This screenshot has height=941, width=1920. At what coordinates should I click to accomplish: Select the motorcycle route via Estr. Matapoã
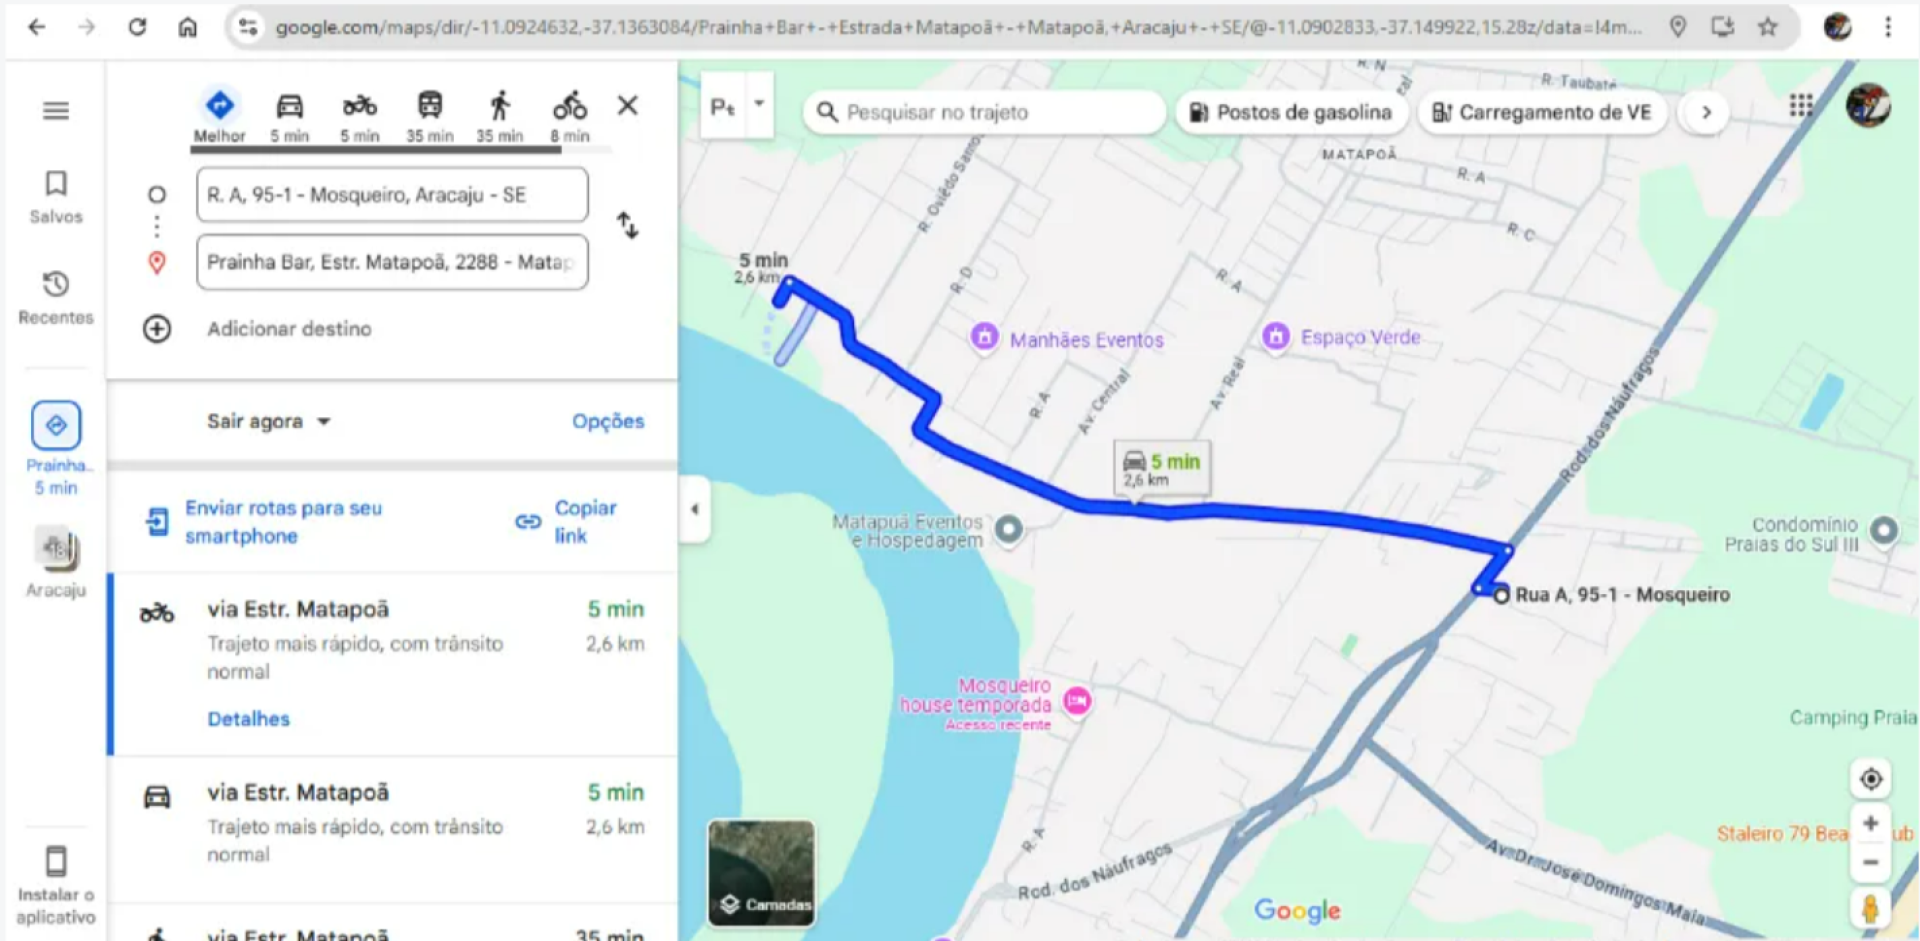[x=392, y=664]
